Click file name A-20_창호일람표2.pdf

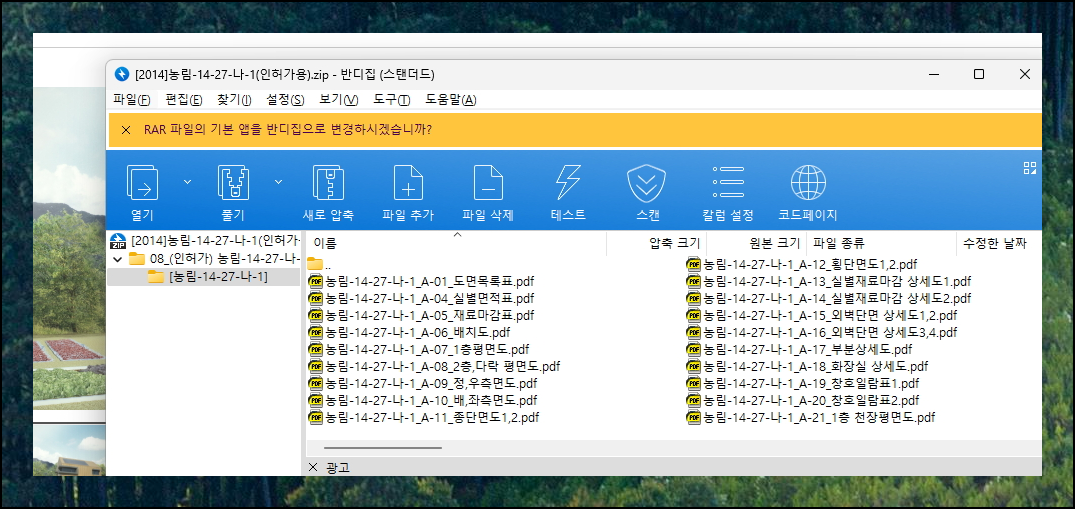coord(811,400)
